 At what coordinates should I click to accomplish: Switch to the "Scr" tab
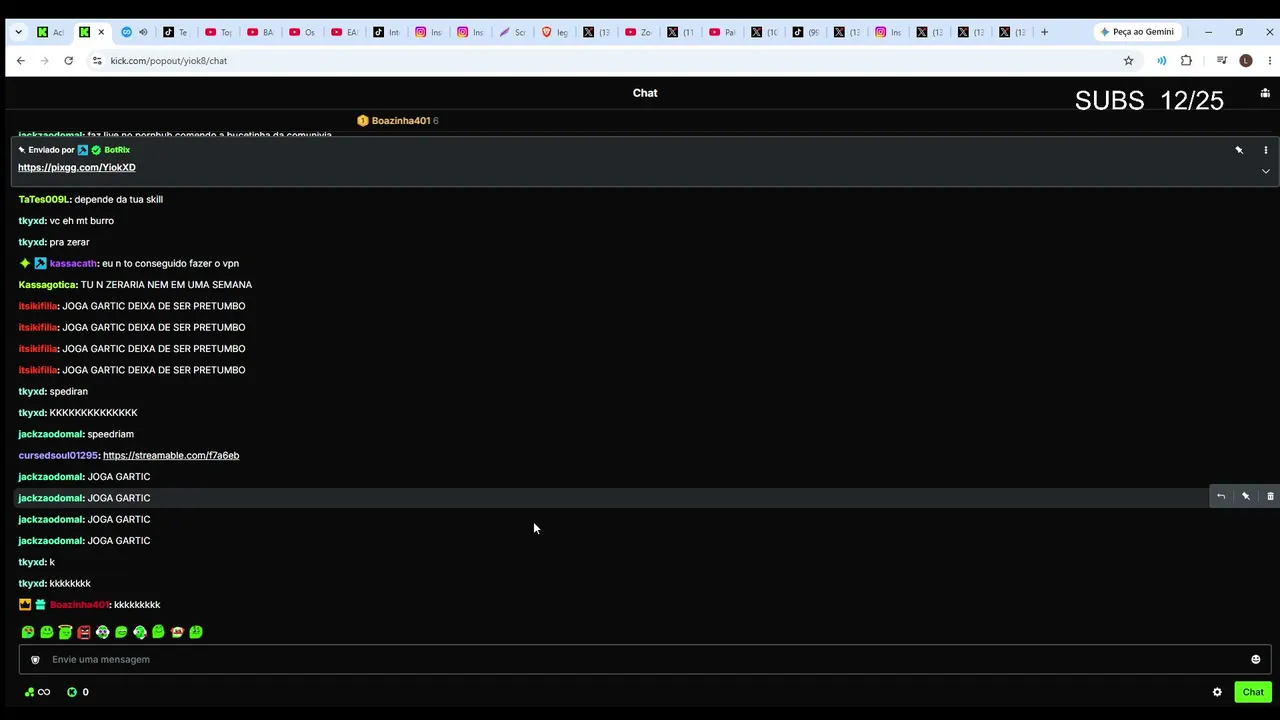click(512, 32)
